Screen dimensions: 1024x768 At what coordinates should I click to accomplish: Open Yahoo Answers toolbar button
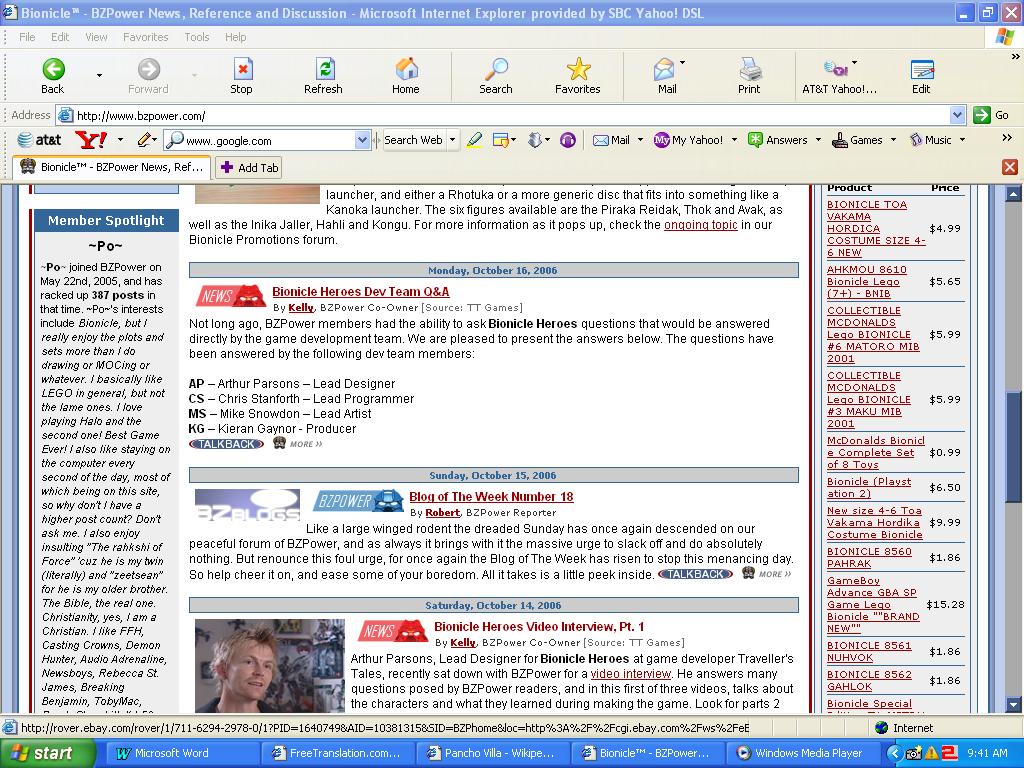(x=778, y=140)
